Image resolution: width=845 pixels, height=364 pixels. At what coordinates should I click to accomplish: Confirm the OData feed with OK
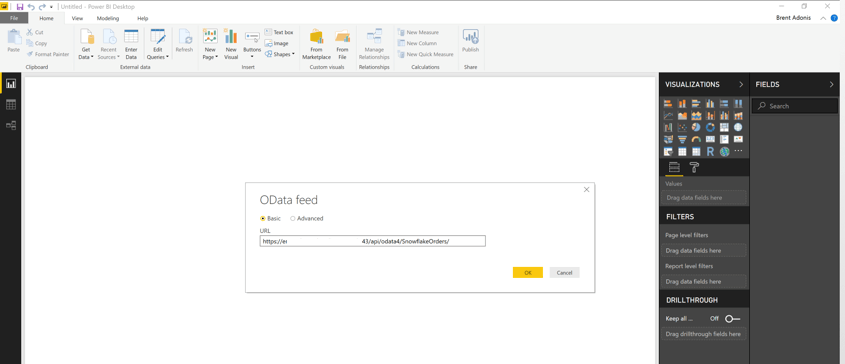[528, 273]
